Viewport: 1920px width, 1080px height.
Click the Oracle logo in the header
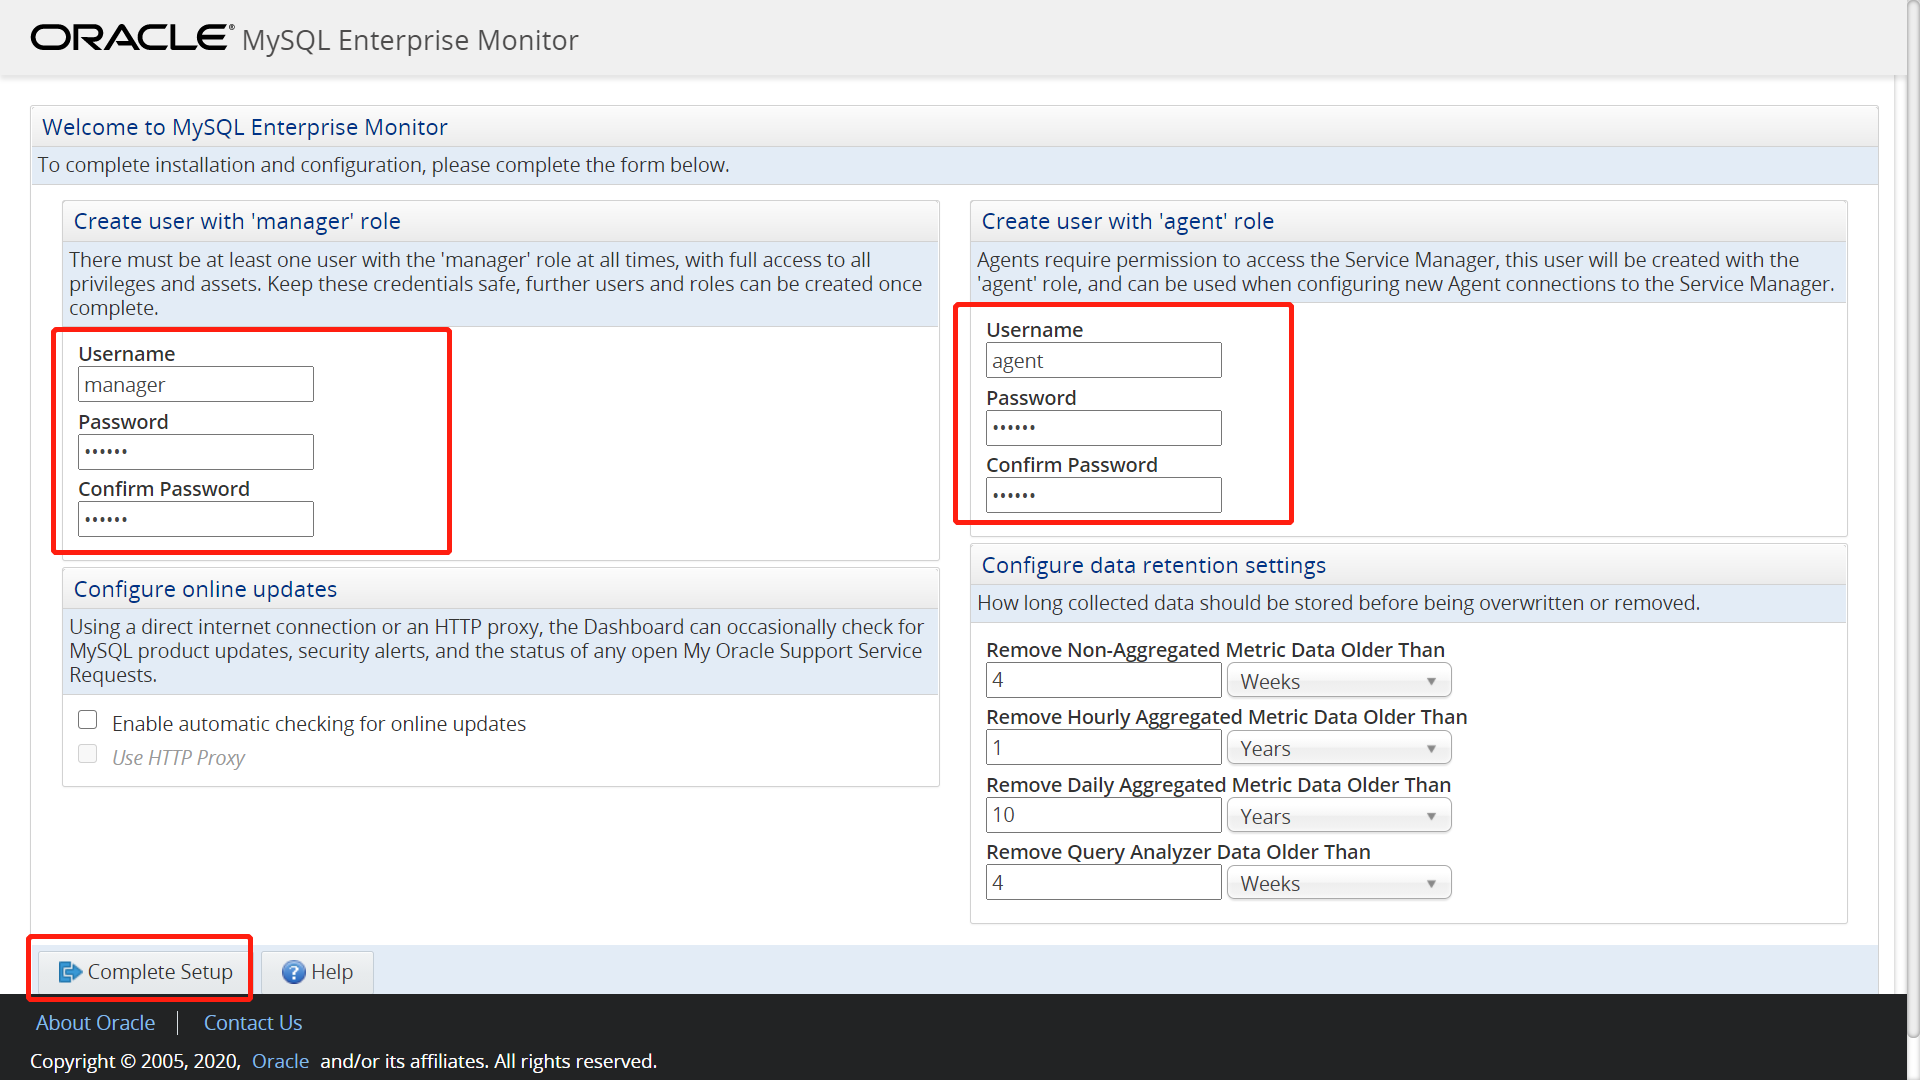131,38
